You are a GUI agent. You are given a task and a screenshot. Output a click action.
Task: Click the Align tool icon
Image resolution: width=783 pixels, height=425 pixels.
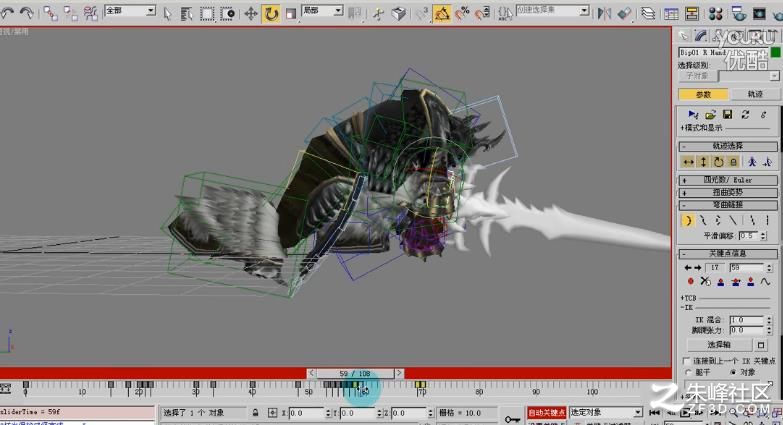click(624, 14)
